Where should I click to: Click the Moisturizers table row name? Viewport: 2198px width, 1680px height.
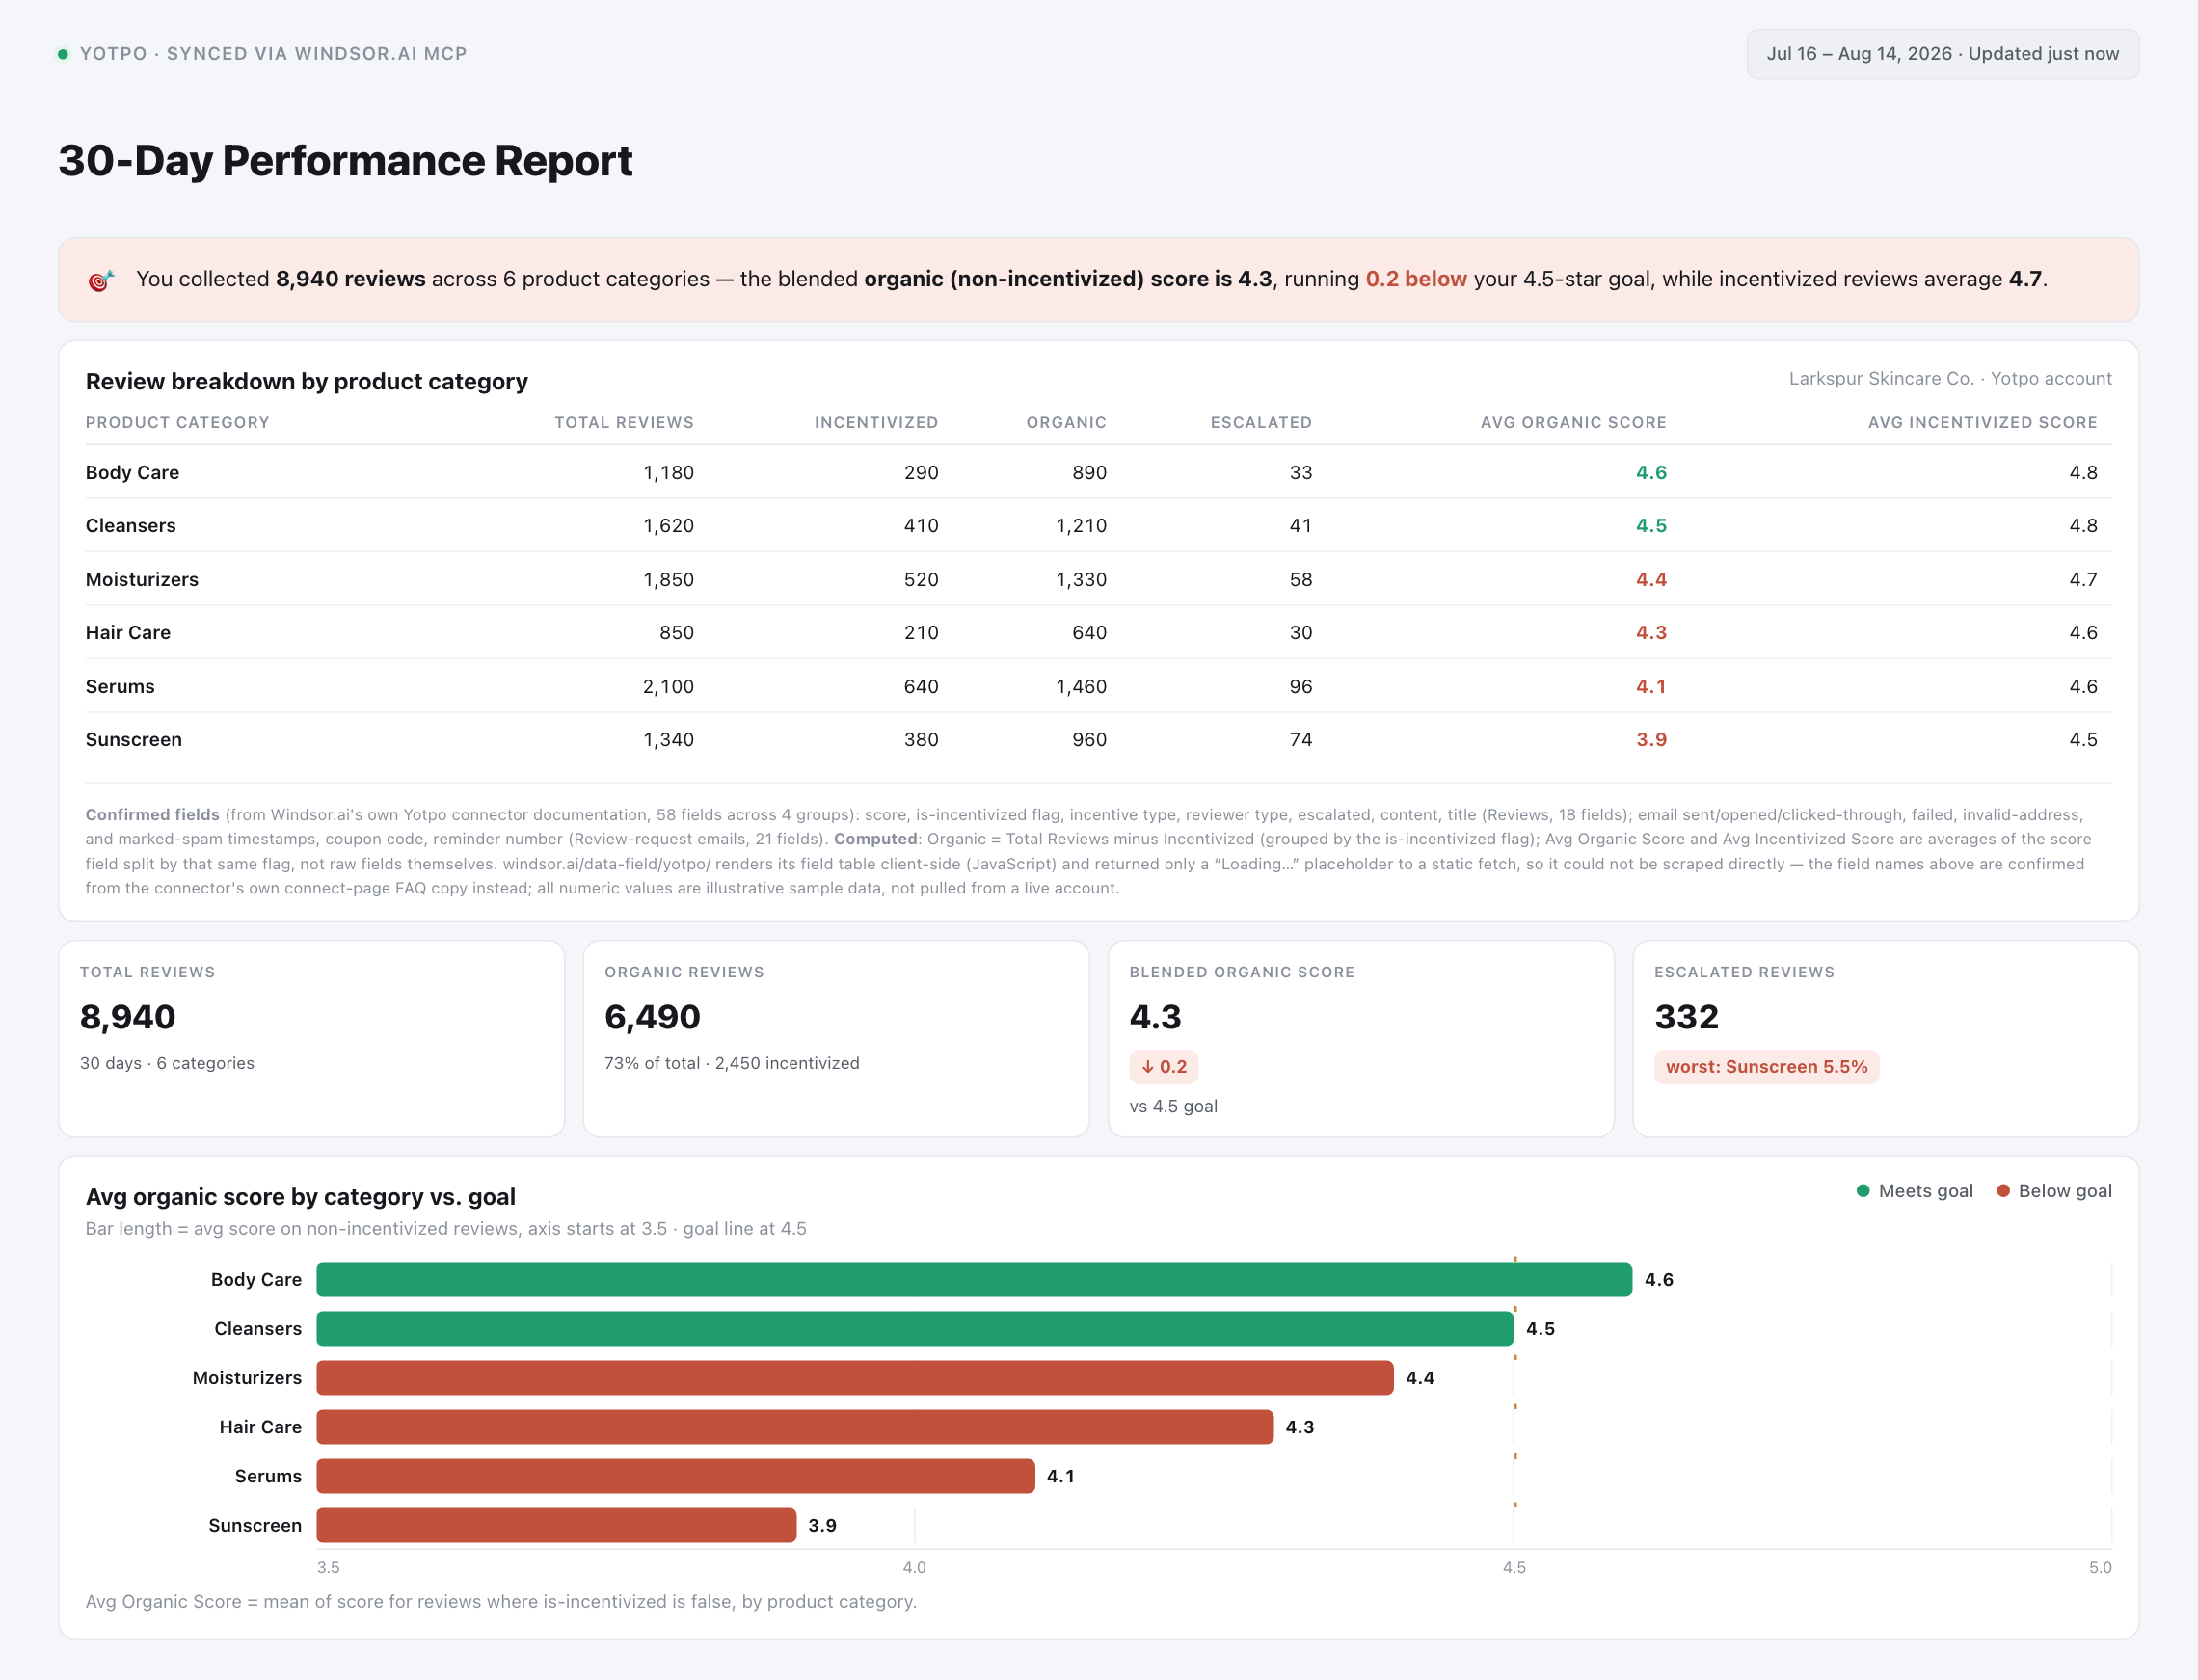tap(142, 579)
